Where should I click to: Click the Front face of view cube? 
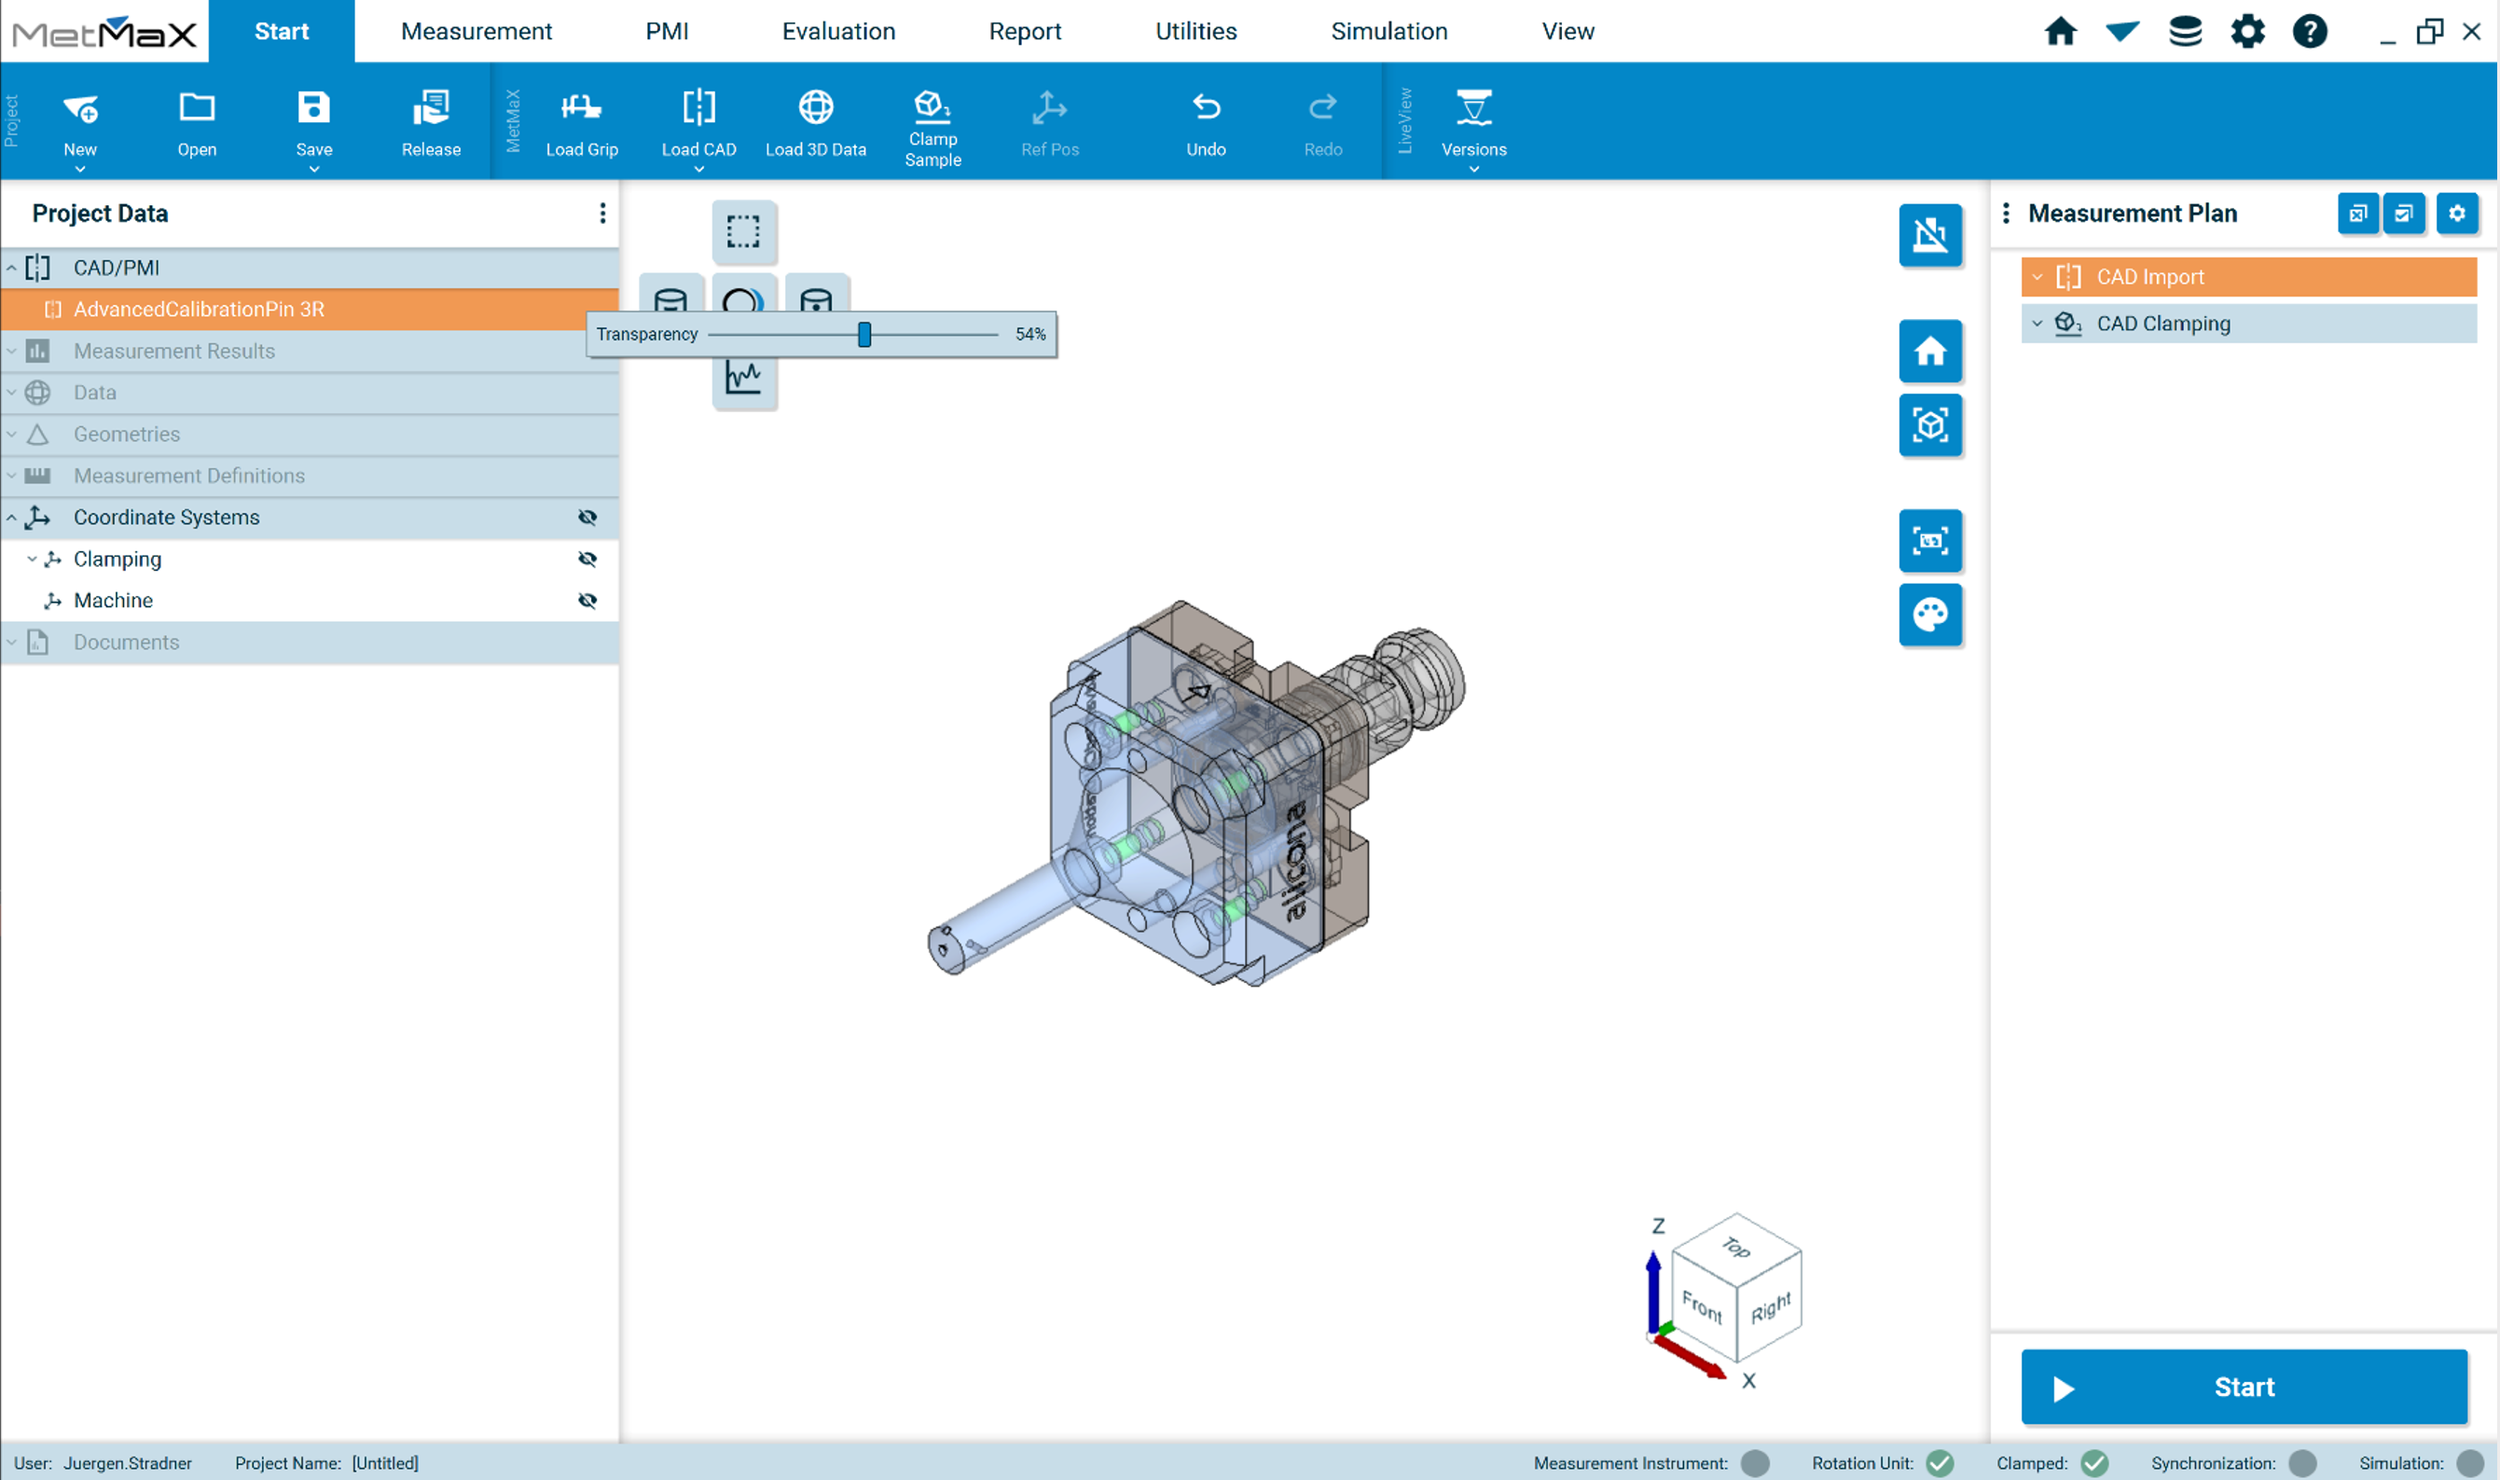[x=1702, y=1306]
